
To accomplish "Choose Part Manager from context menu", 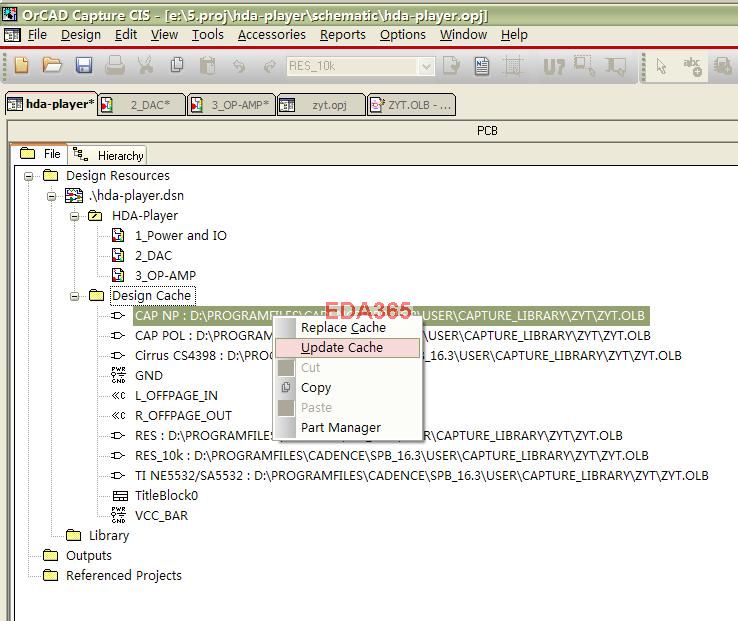I will coord(341,428).
